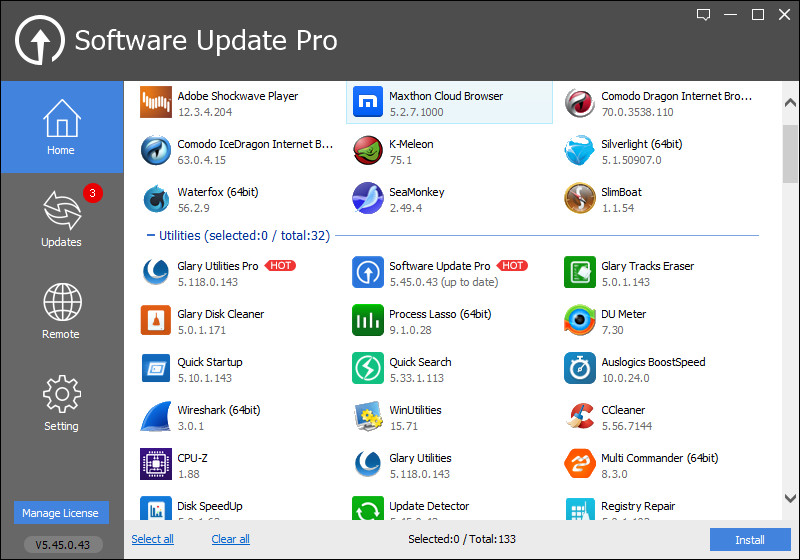Click the 'CPU-Z' name text
Viewport: 800px width, 560px height.
pyautogui.click(x=192, y=458)
